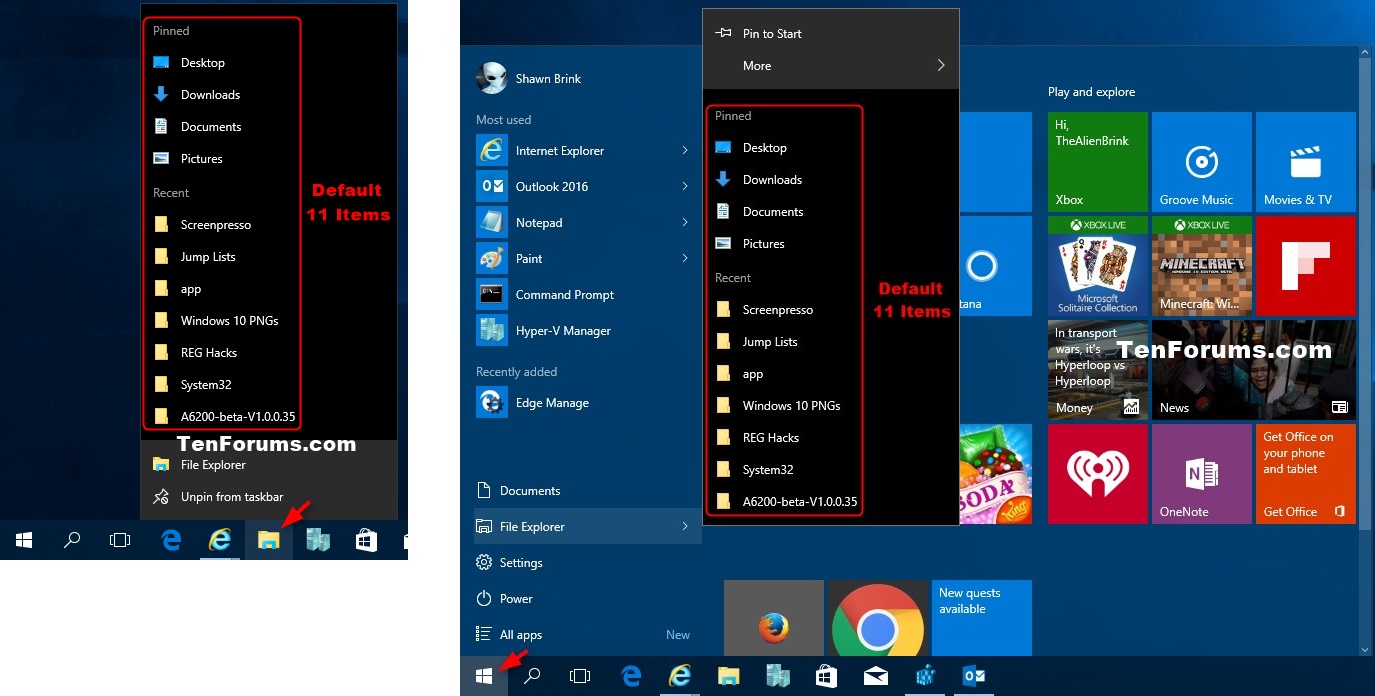
Task: Expand the File Explorer arrow in the Start menu
Action: [x=685, y=526]
